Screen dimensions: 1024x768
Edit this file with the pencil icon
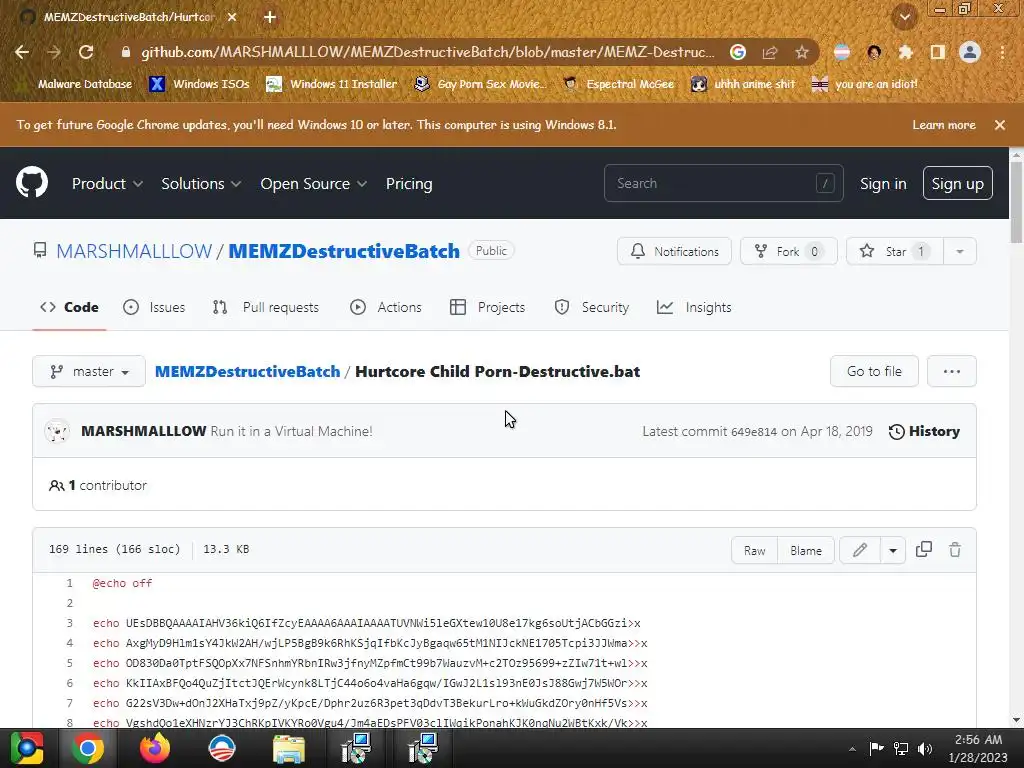tap(859, 550)
